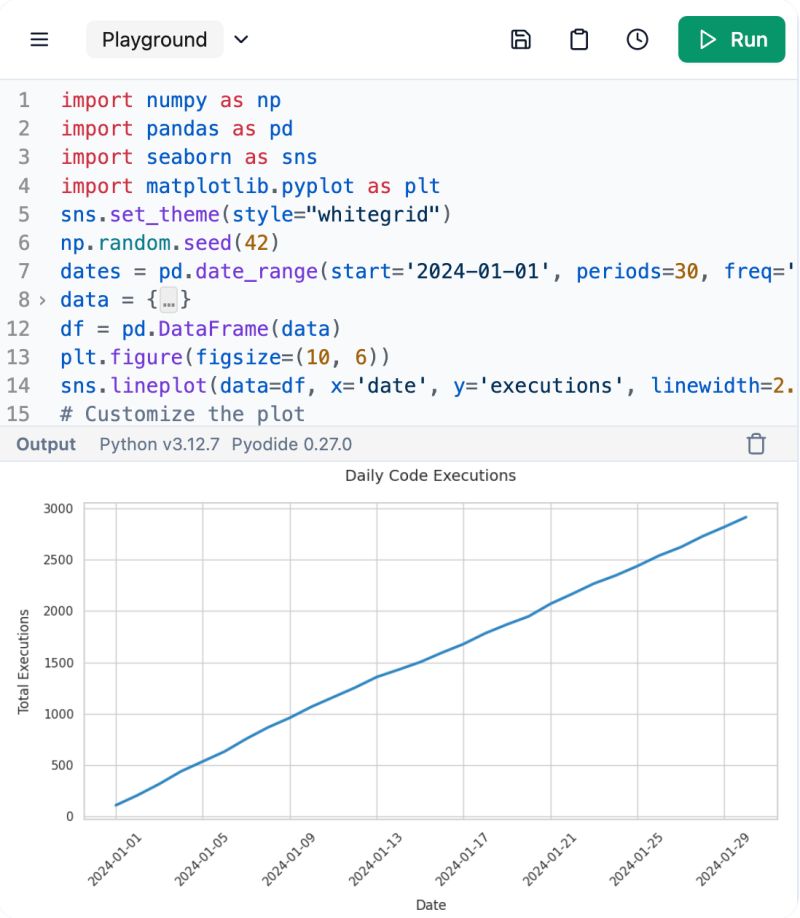The image size is (800, 918).
Task: Click the Pyodide 0.27.0 version text
Action: (x=292, y=444)
